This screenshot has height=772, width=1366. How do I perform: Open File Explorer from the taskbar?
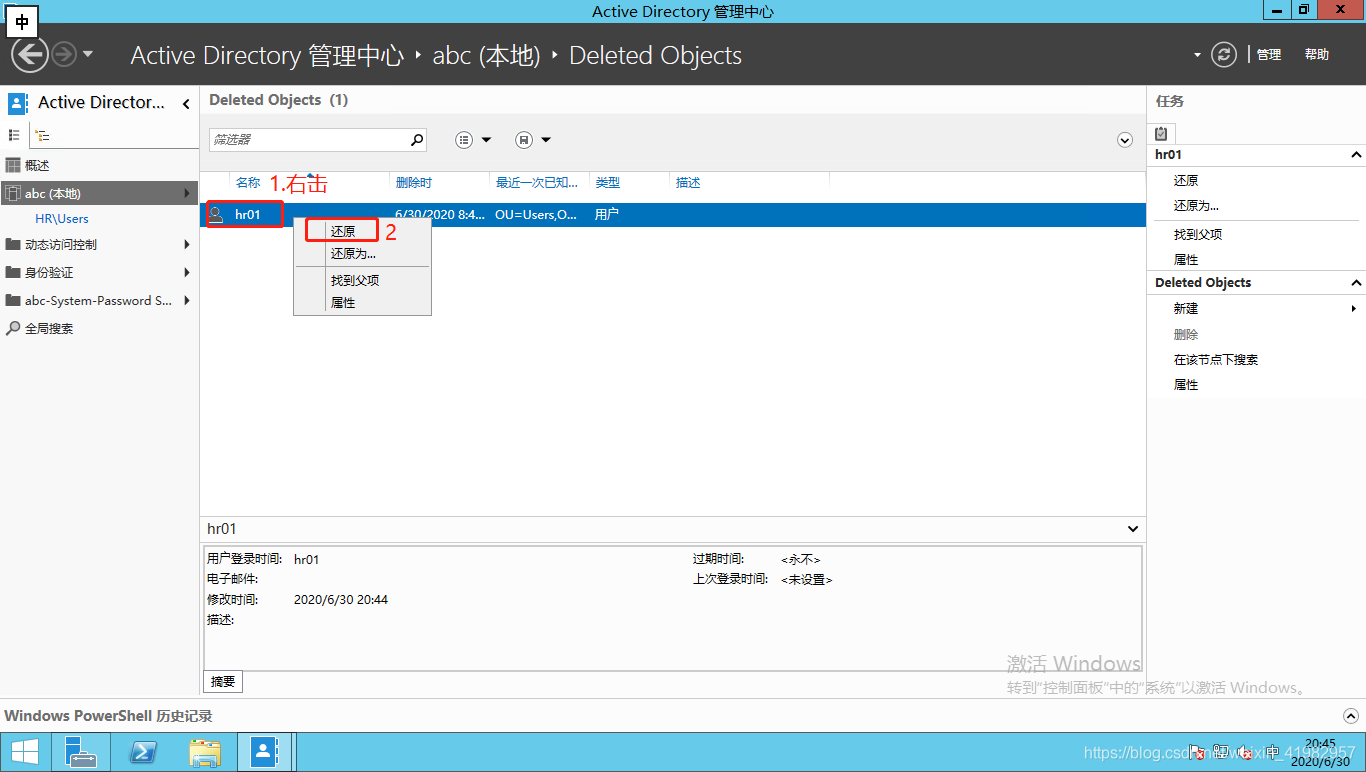point(205,752)
